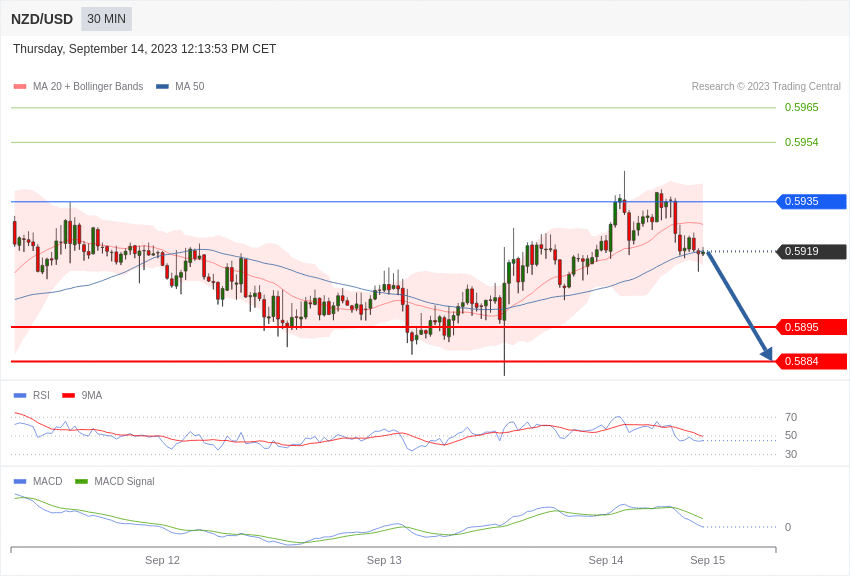Click the 9MA red legend swatch

68,396
